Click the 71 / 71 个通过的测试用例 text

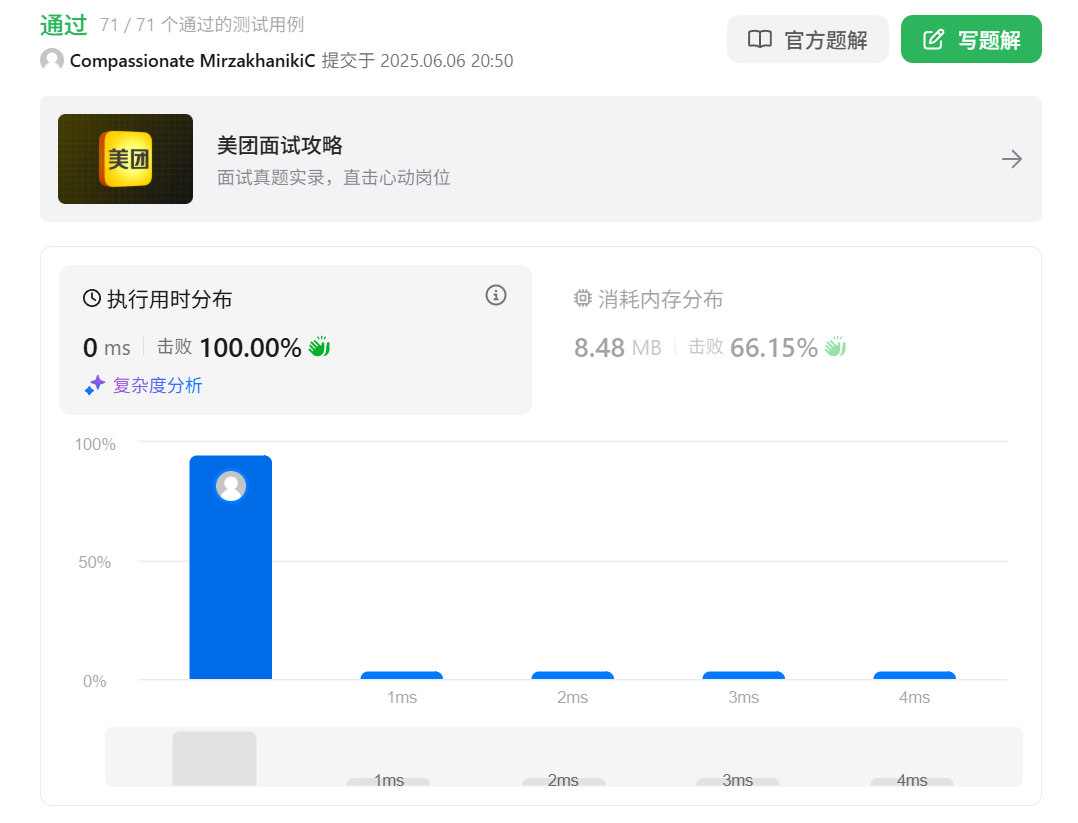pos(201,25)
